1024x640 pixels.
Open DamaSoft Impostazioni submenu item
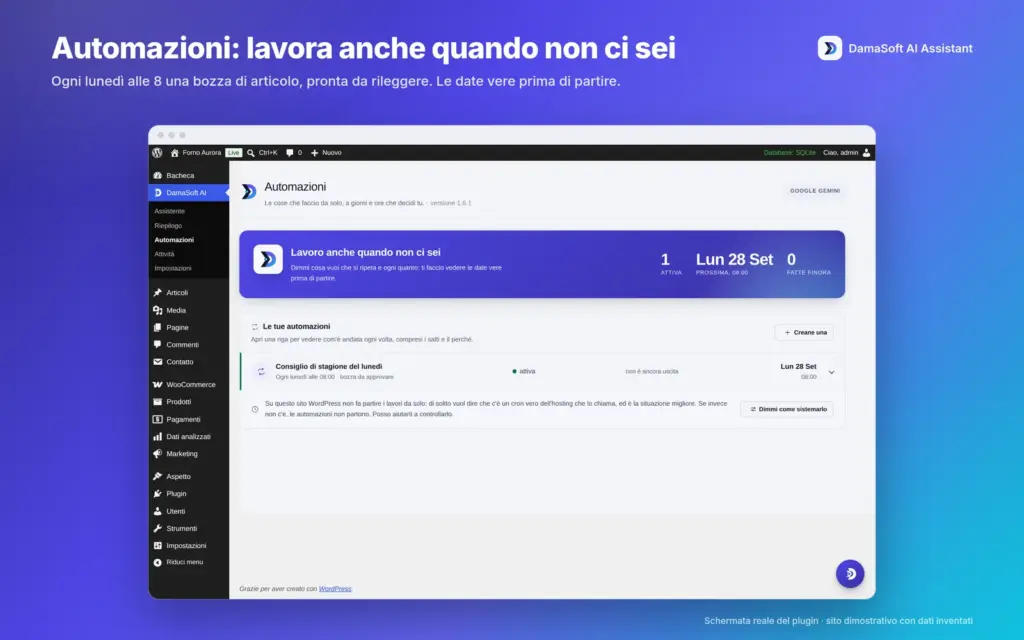[173, 268]
